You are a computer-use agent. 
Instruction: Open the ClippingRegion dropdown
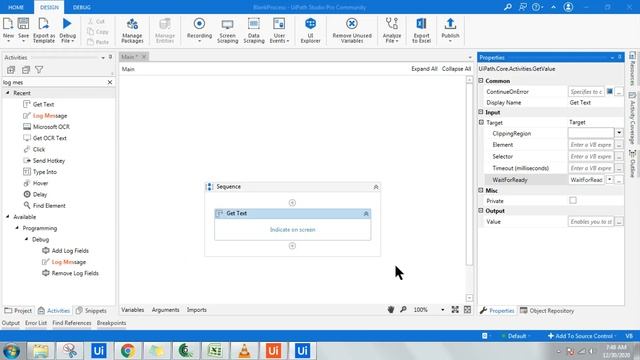619,133
